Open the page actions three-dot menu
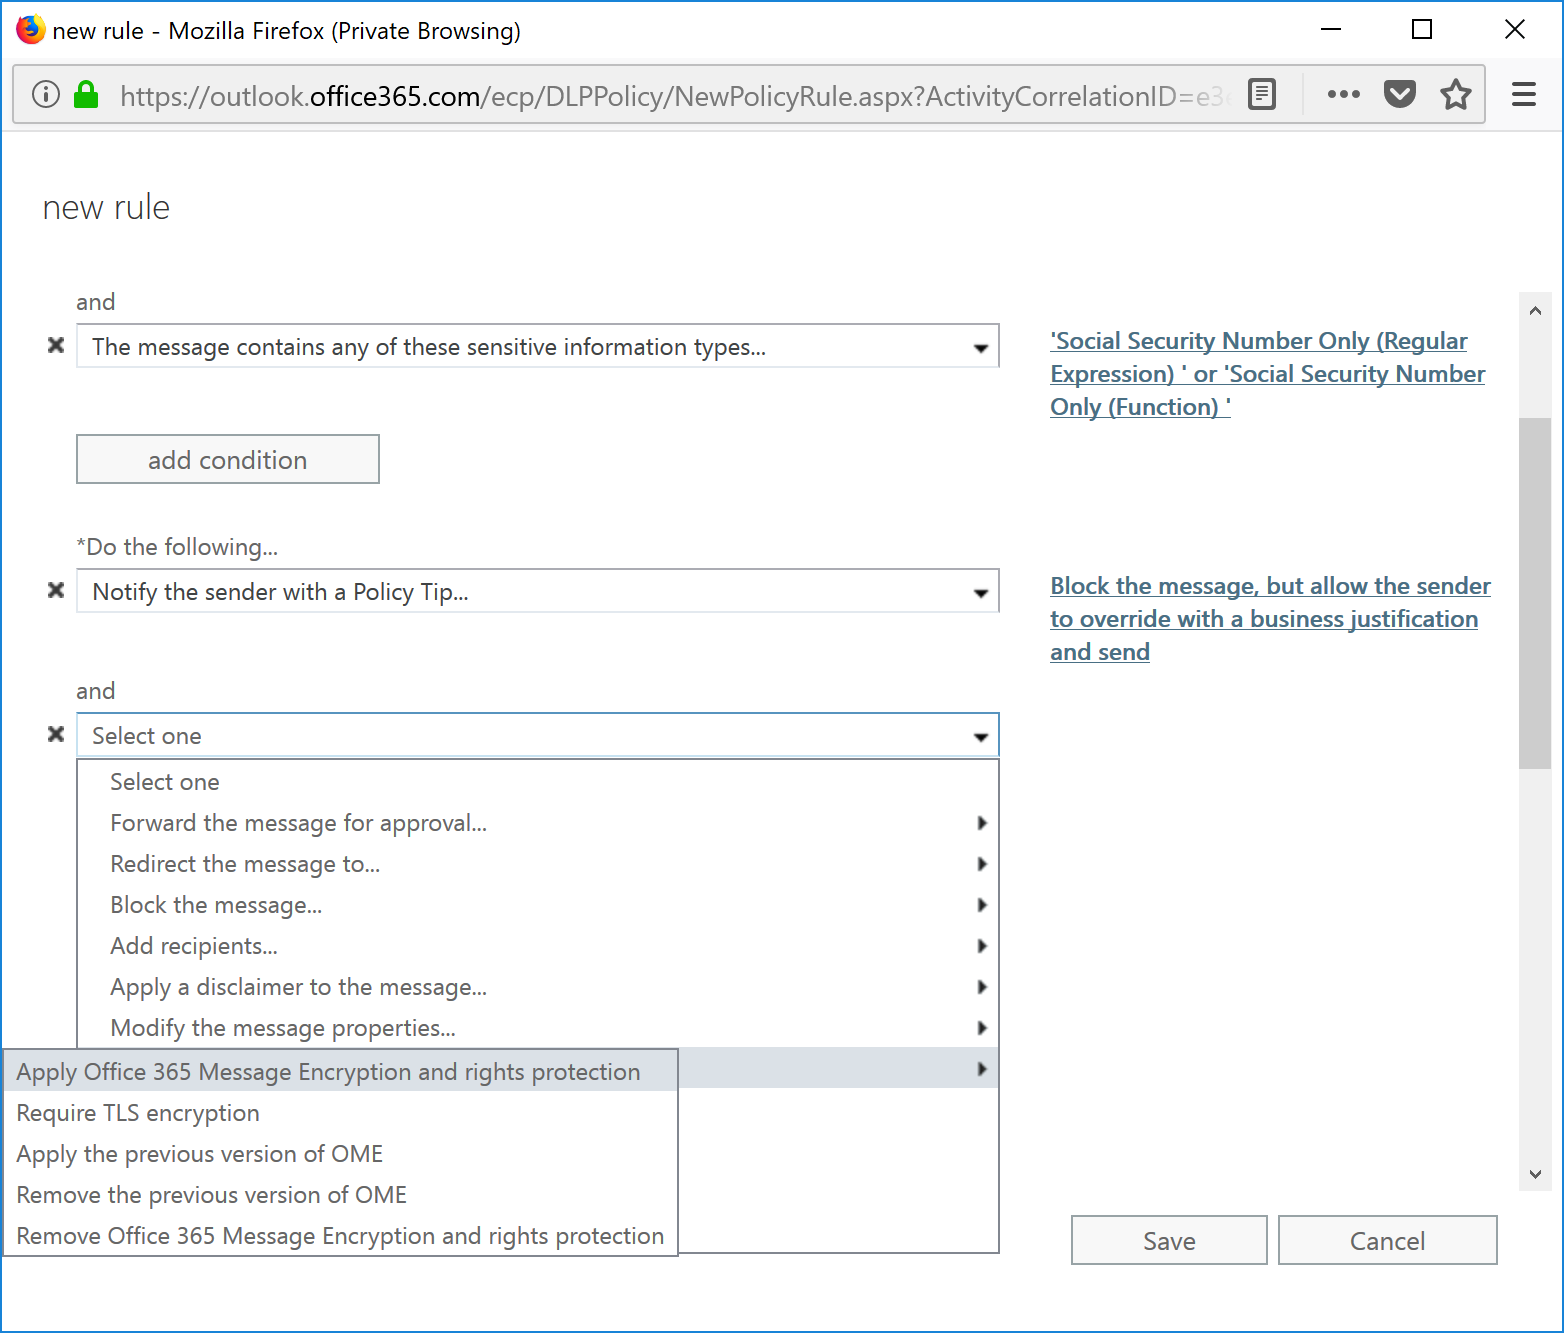This screenshot has width=1564, height=1333. pyautogui.click(x=1343, y=95)
